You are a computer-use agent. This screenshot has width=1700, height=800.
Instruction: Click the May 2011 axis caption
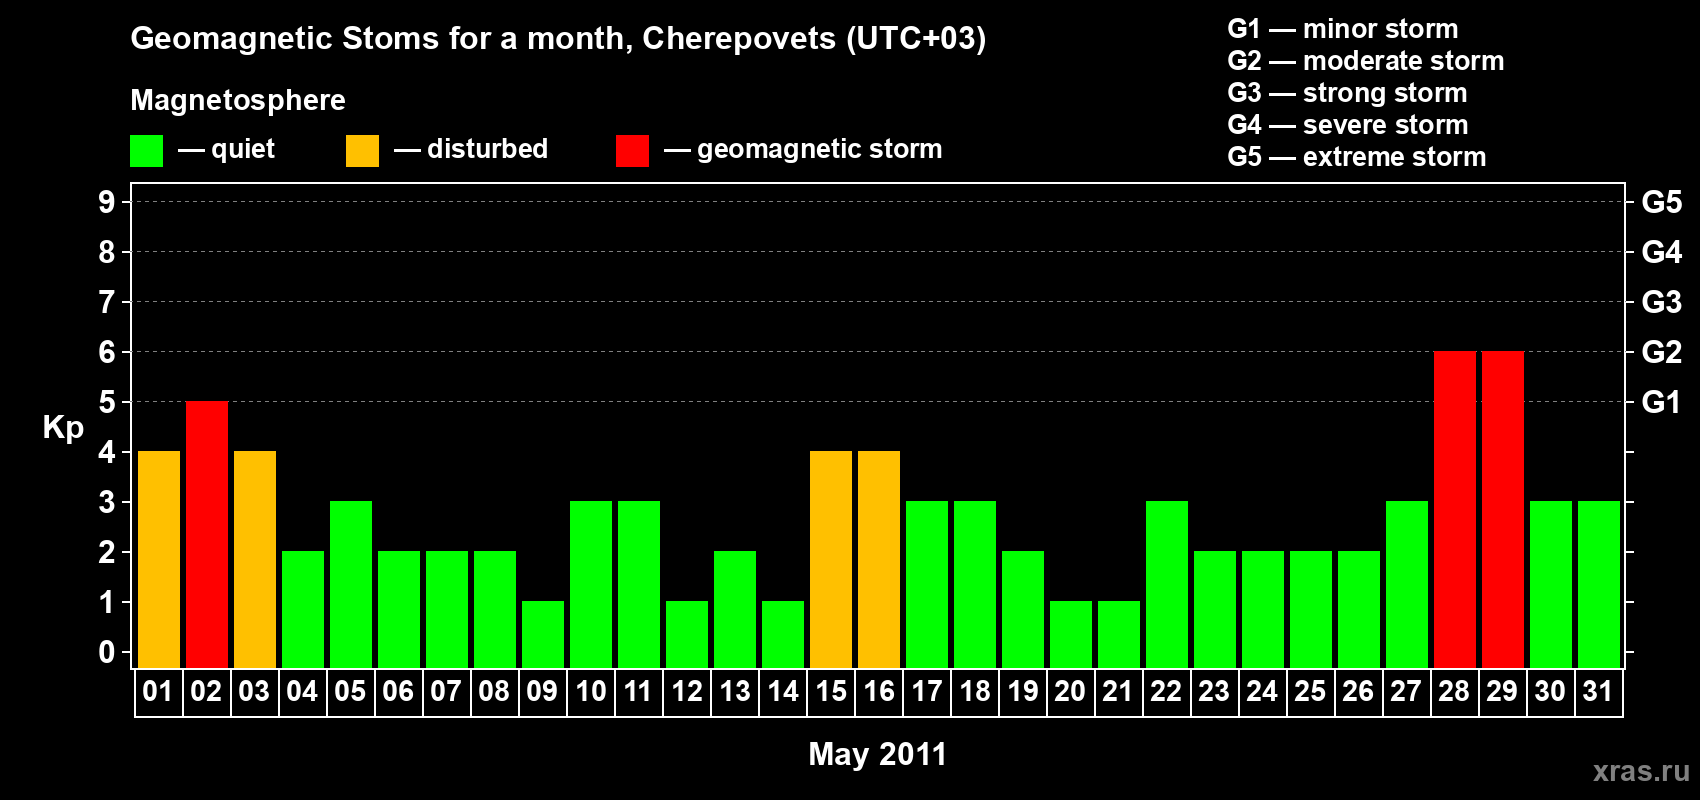[877, 754]
